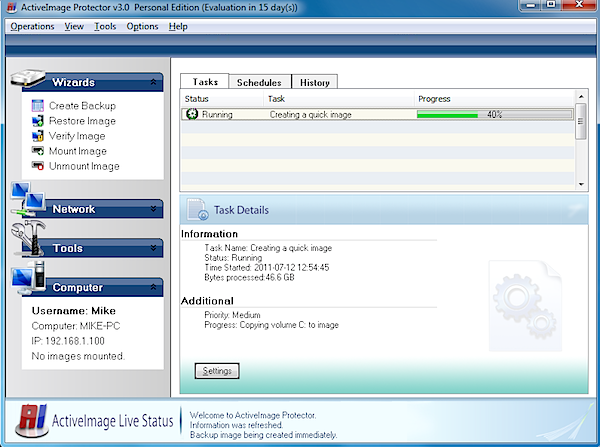Viewport: 600px width, 447px height.
Task: Click 'Task Name: Creating a quick image' line
Action: [268, 248]
